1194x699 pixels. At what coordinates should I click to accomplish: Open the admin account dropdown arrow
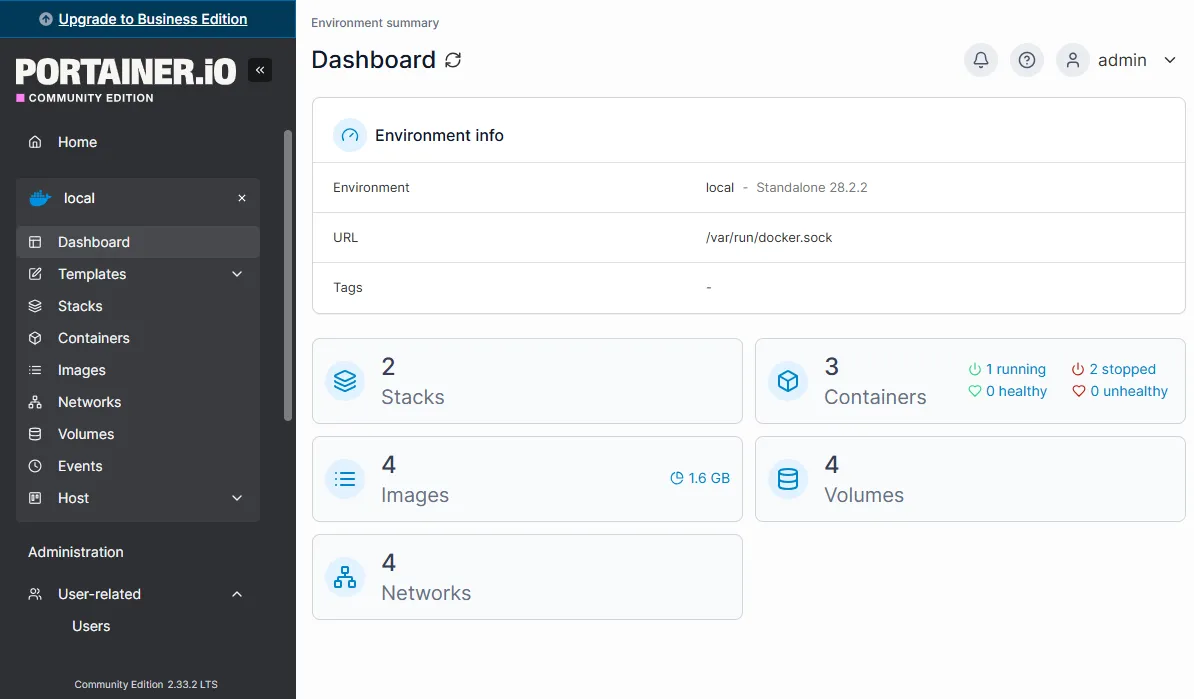point(1170,60)
